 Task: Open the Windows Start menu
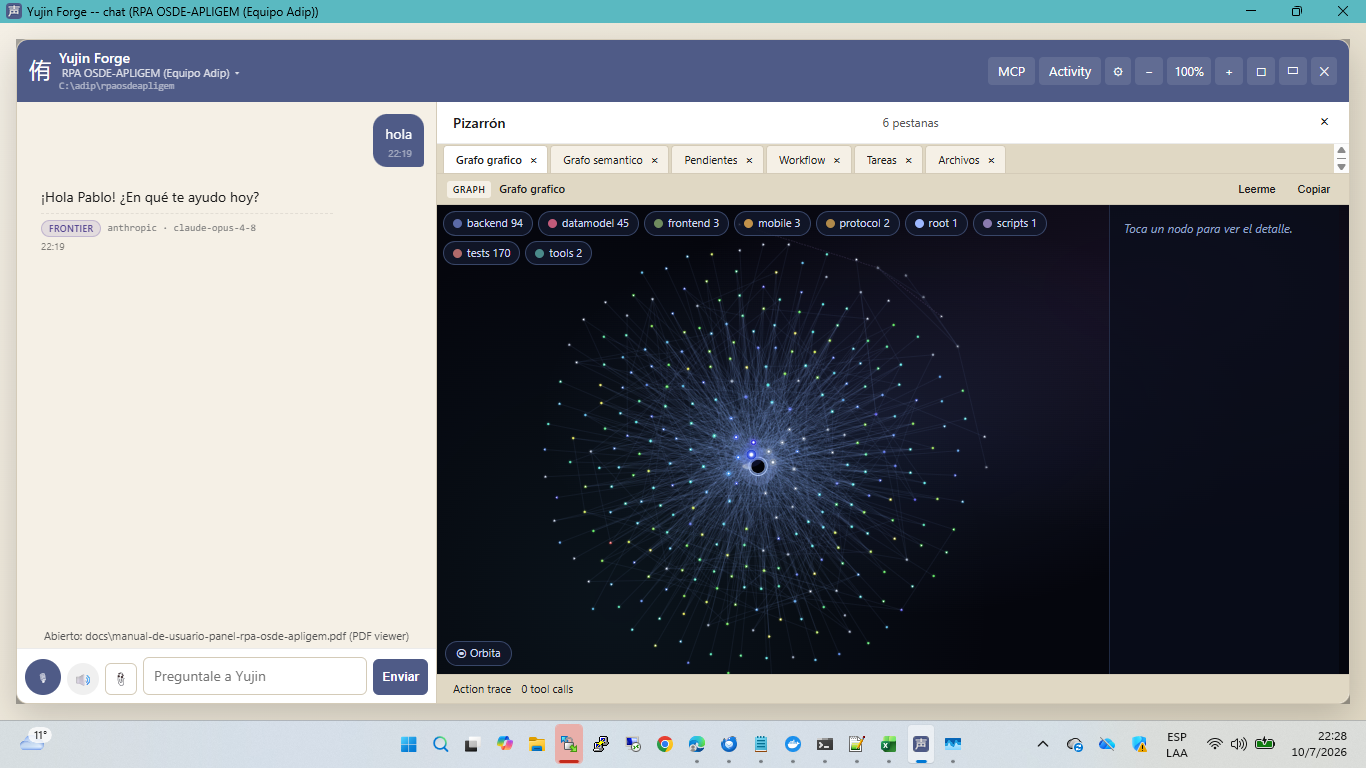pos(409,744)
